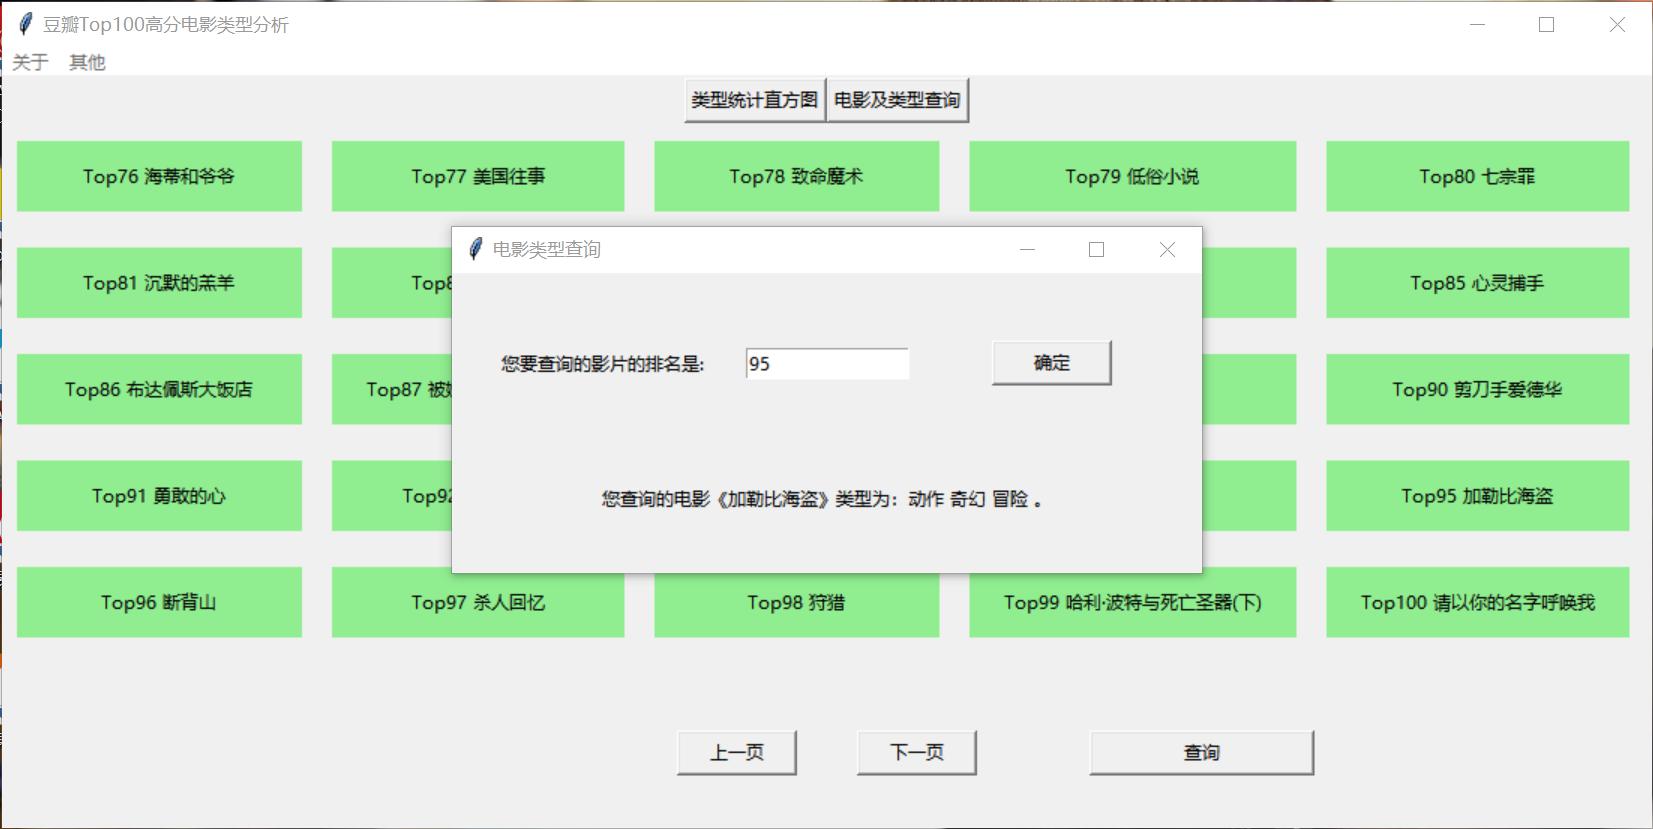Click the rank input field containing 95
The width and height of the screenshot is (1653, 829).
click(x=827, y=364)
